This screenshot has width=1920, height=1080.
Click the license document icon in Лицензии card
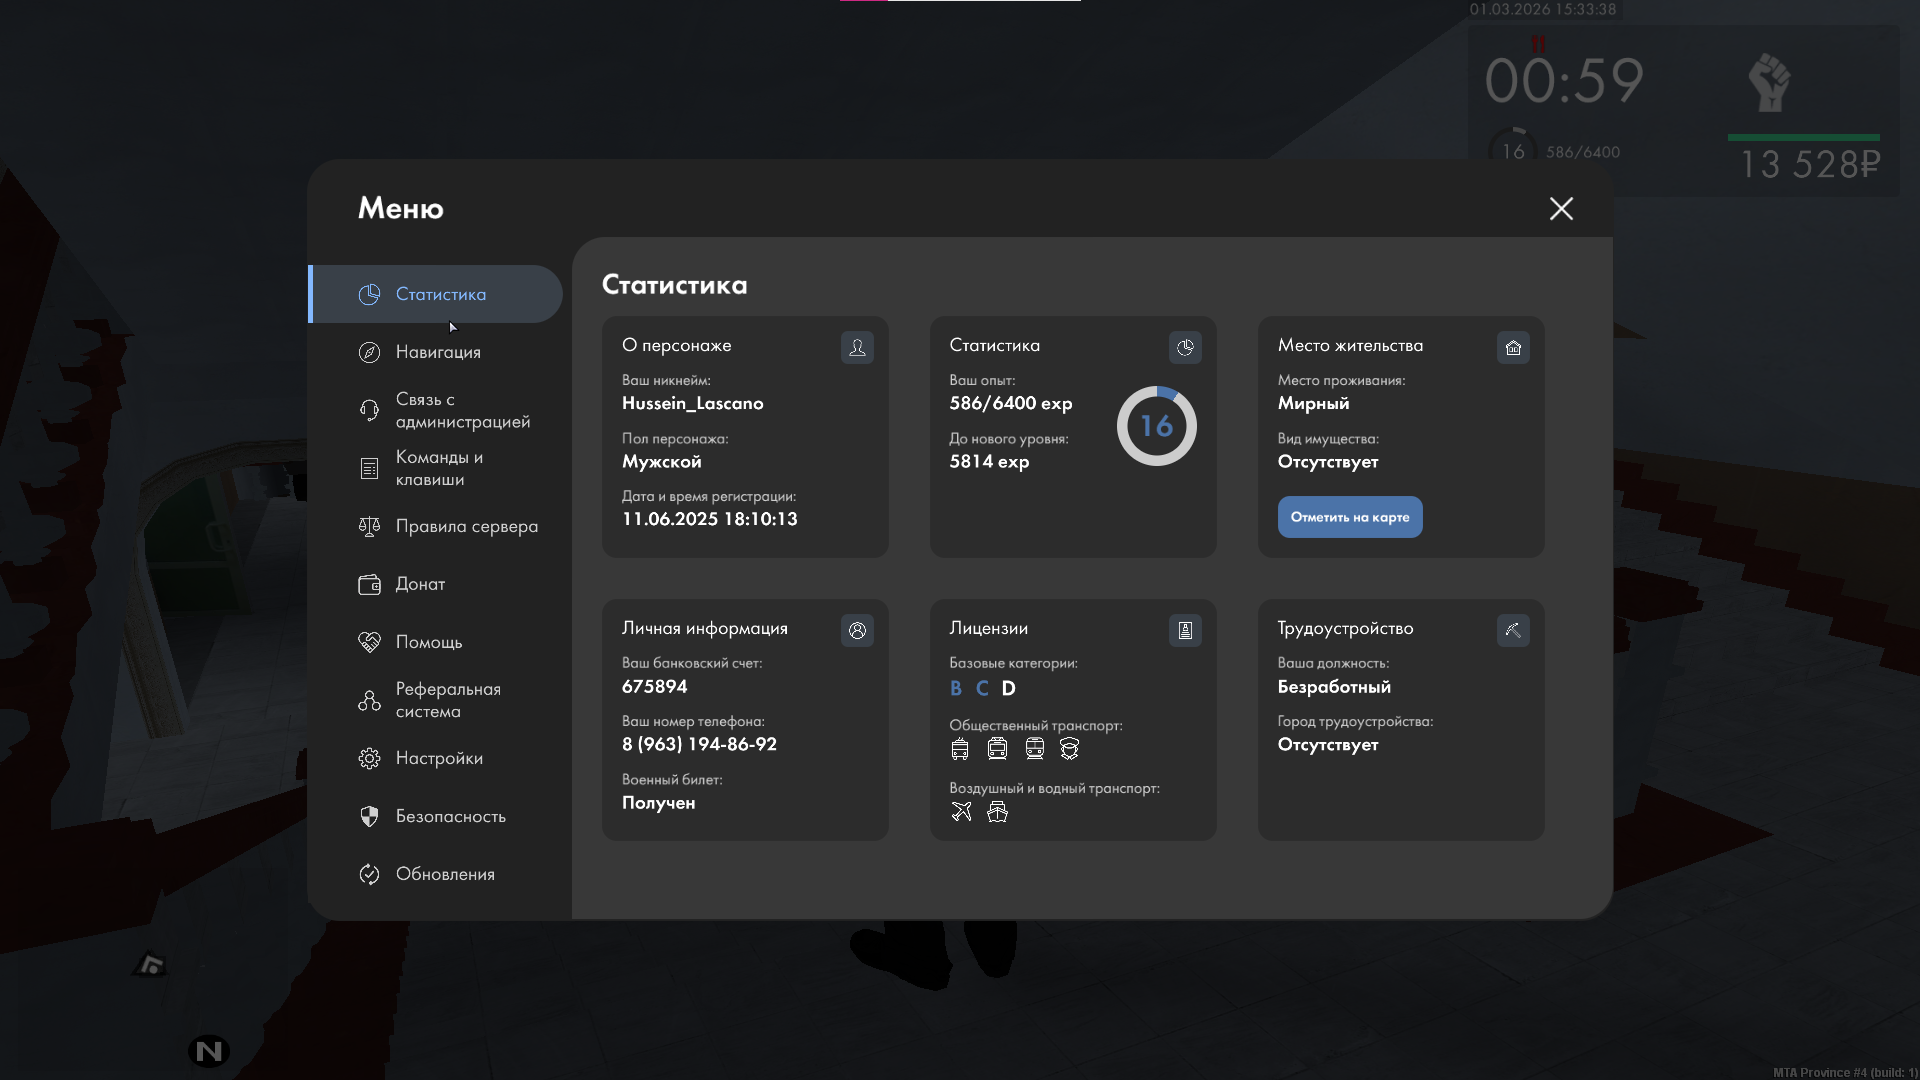(x=1185, y=630)
